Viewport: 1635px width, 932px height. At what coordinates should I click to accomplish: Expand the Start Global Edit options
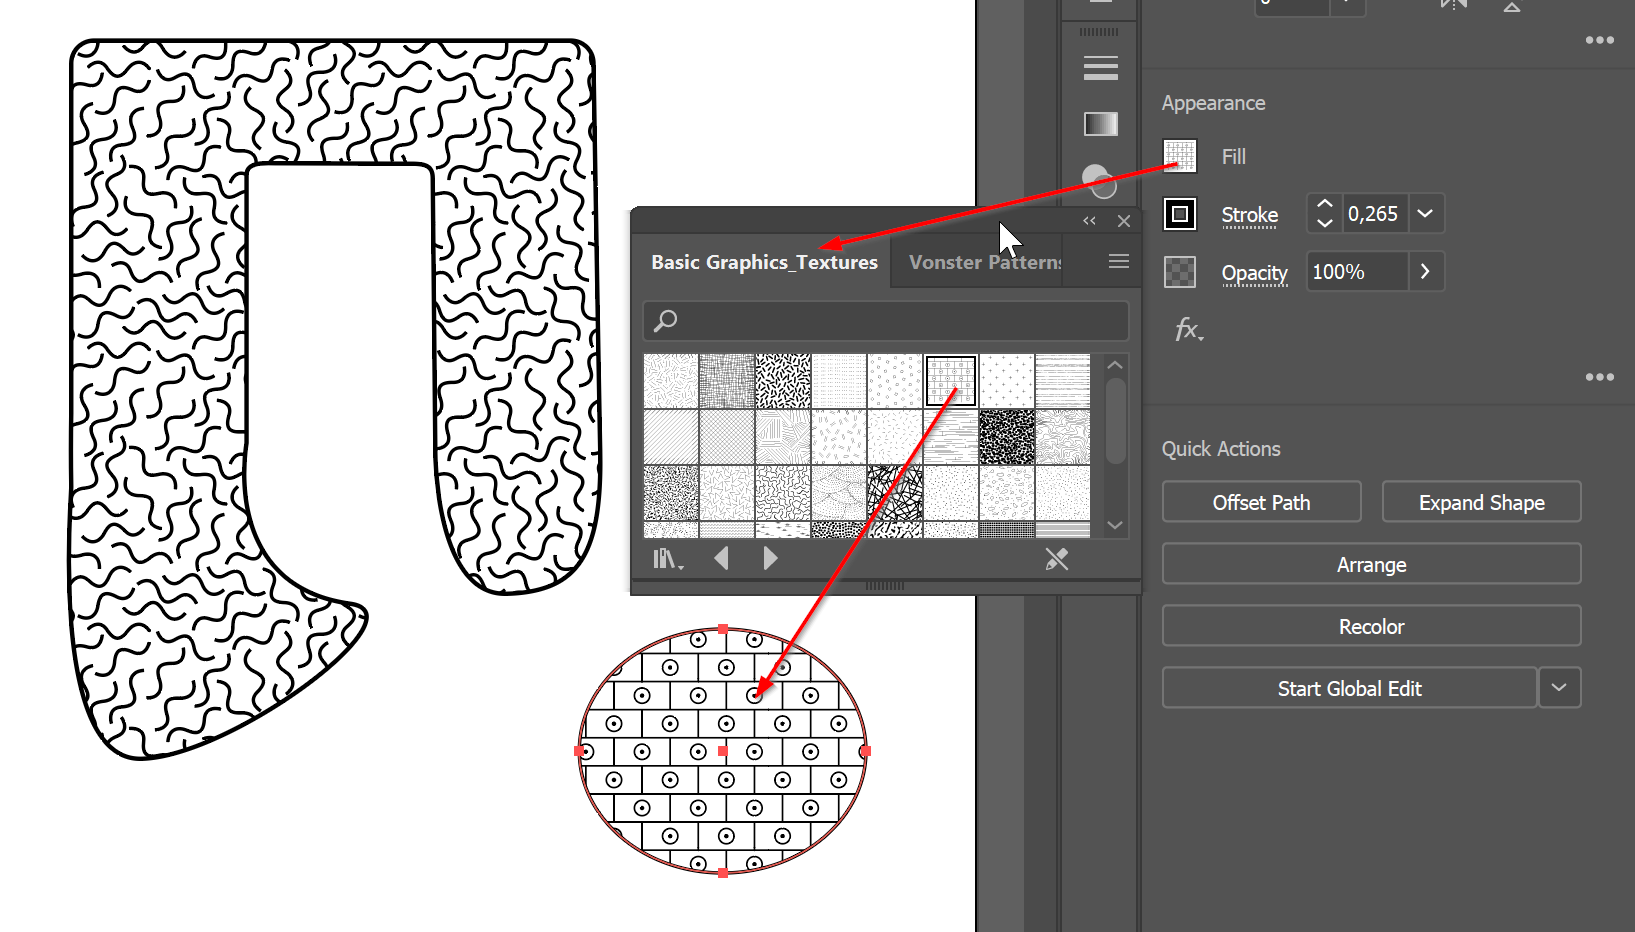click(x=1559, y=688)
